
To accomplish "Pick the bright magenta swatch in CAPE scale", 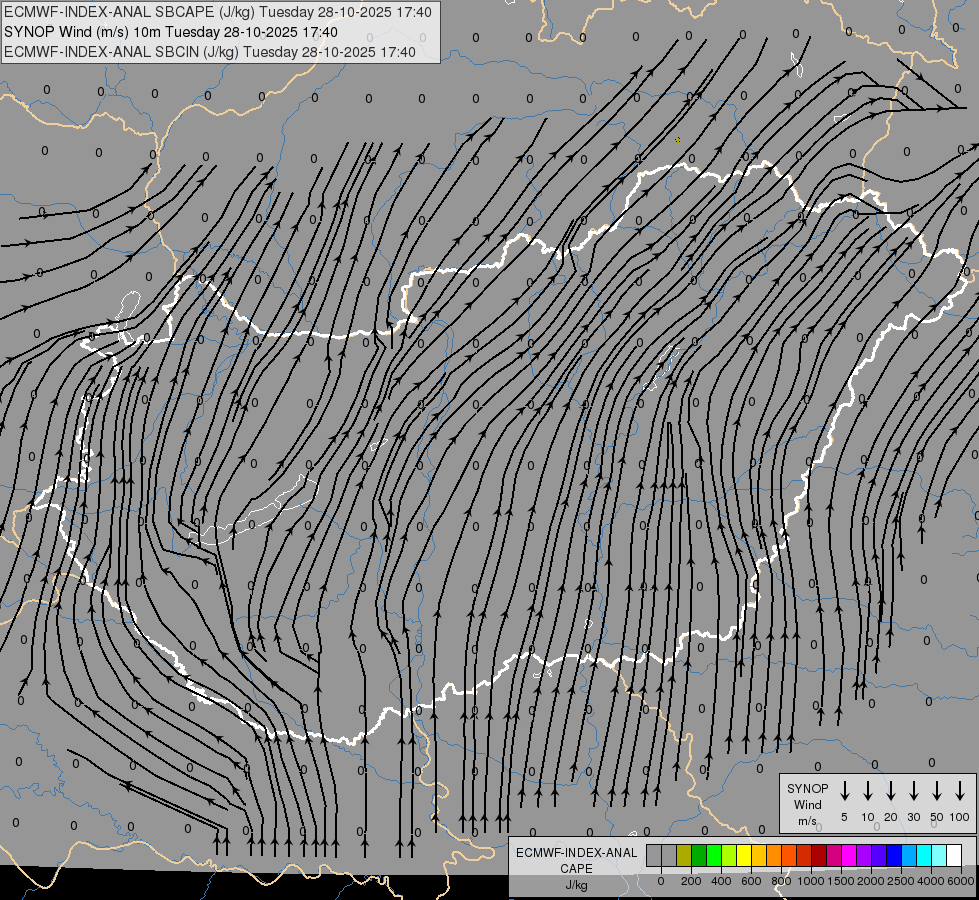I will click(849, 855).
